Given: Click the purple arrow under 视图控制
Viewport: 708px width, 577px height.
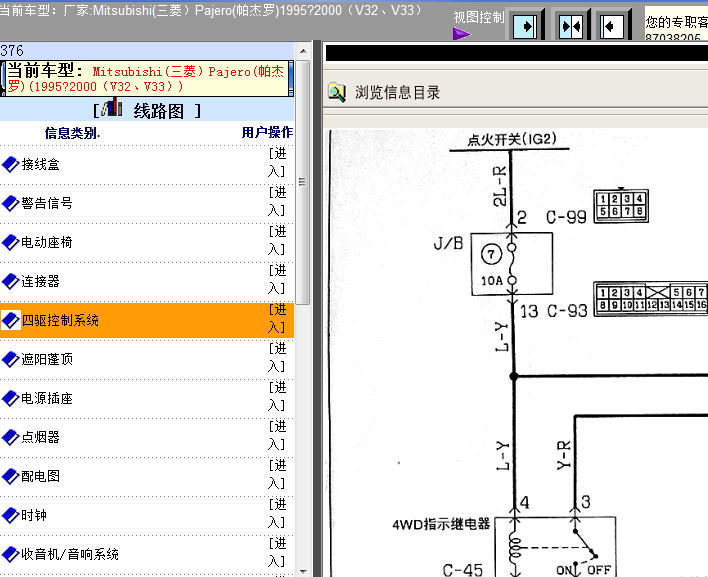Looking at the screenshot, I should (462, 34).
